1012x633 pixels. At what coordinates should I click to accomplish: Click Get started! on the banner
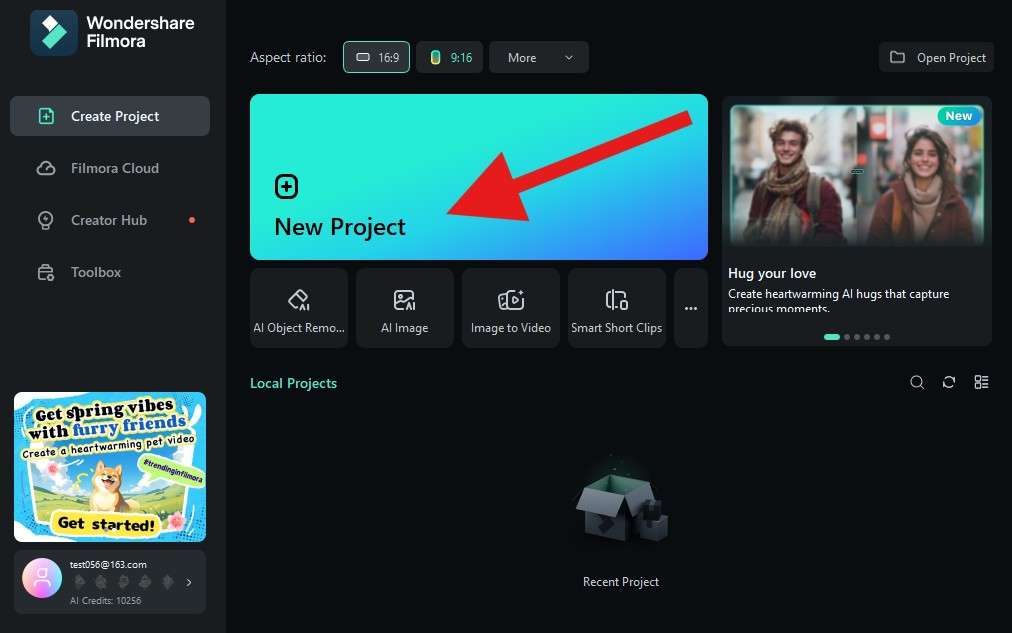[106, 523]
